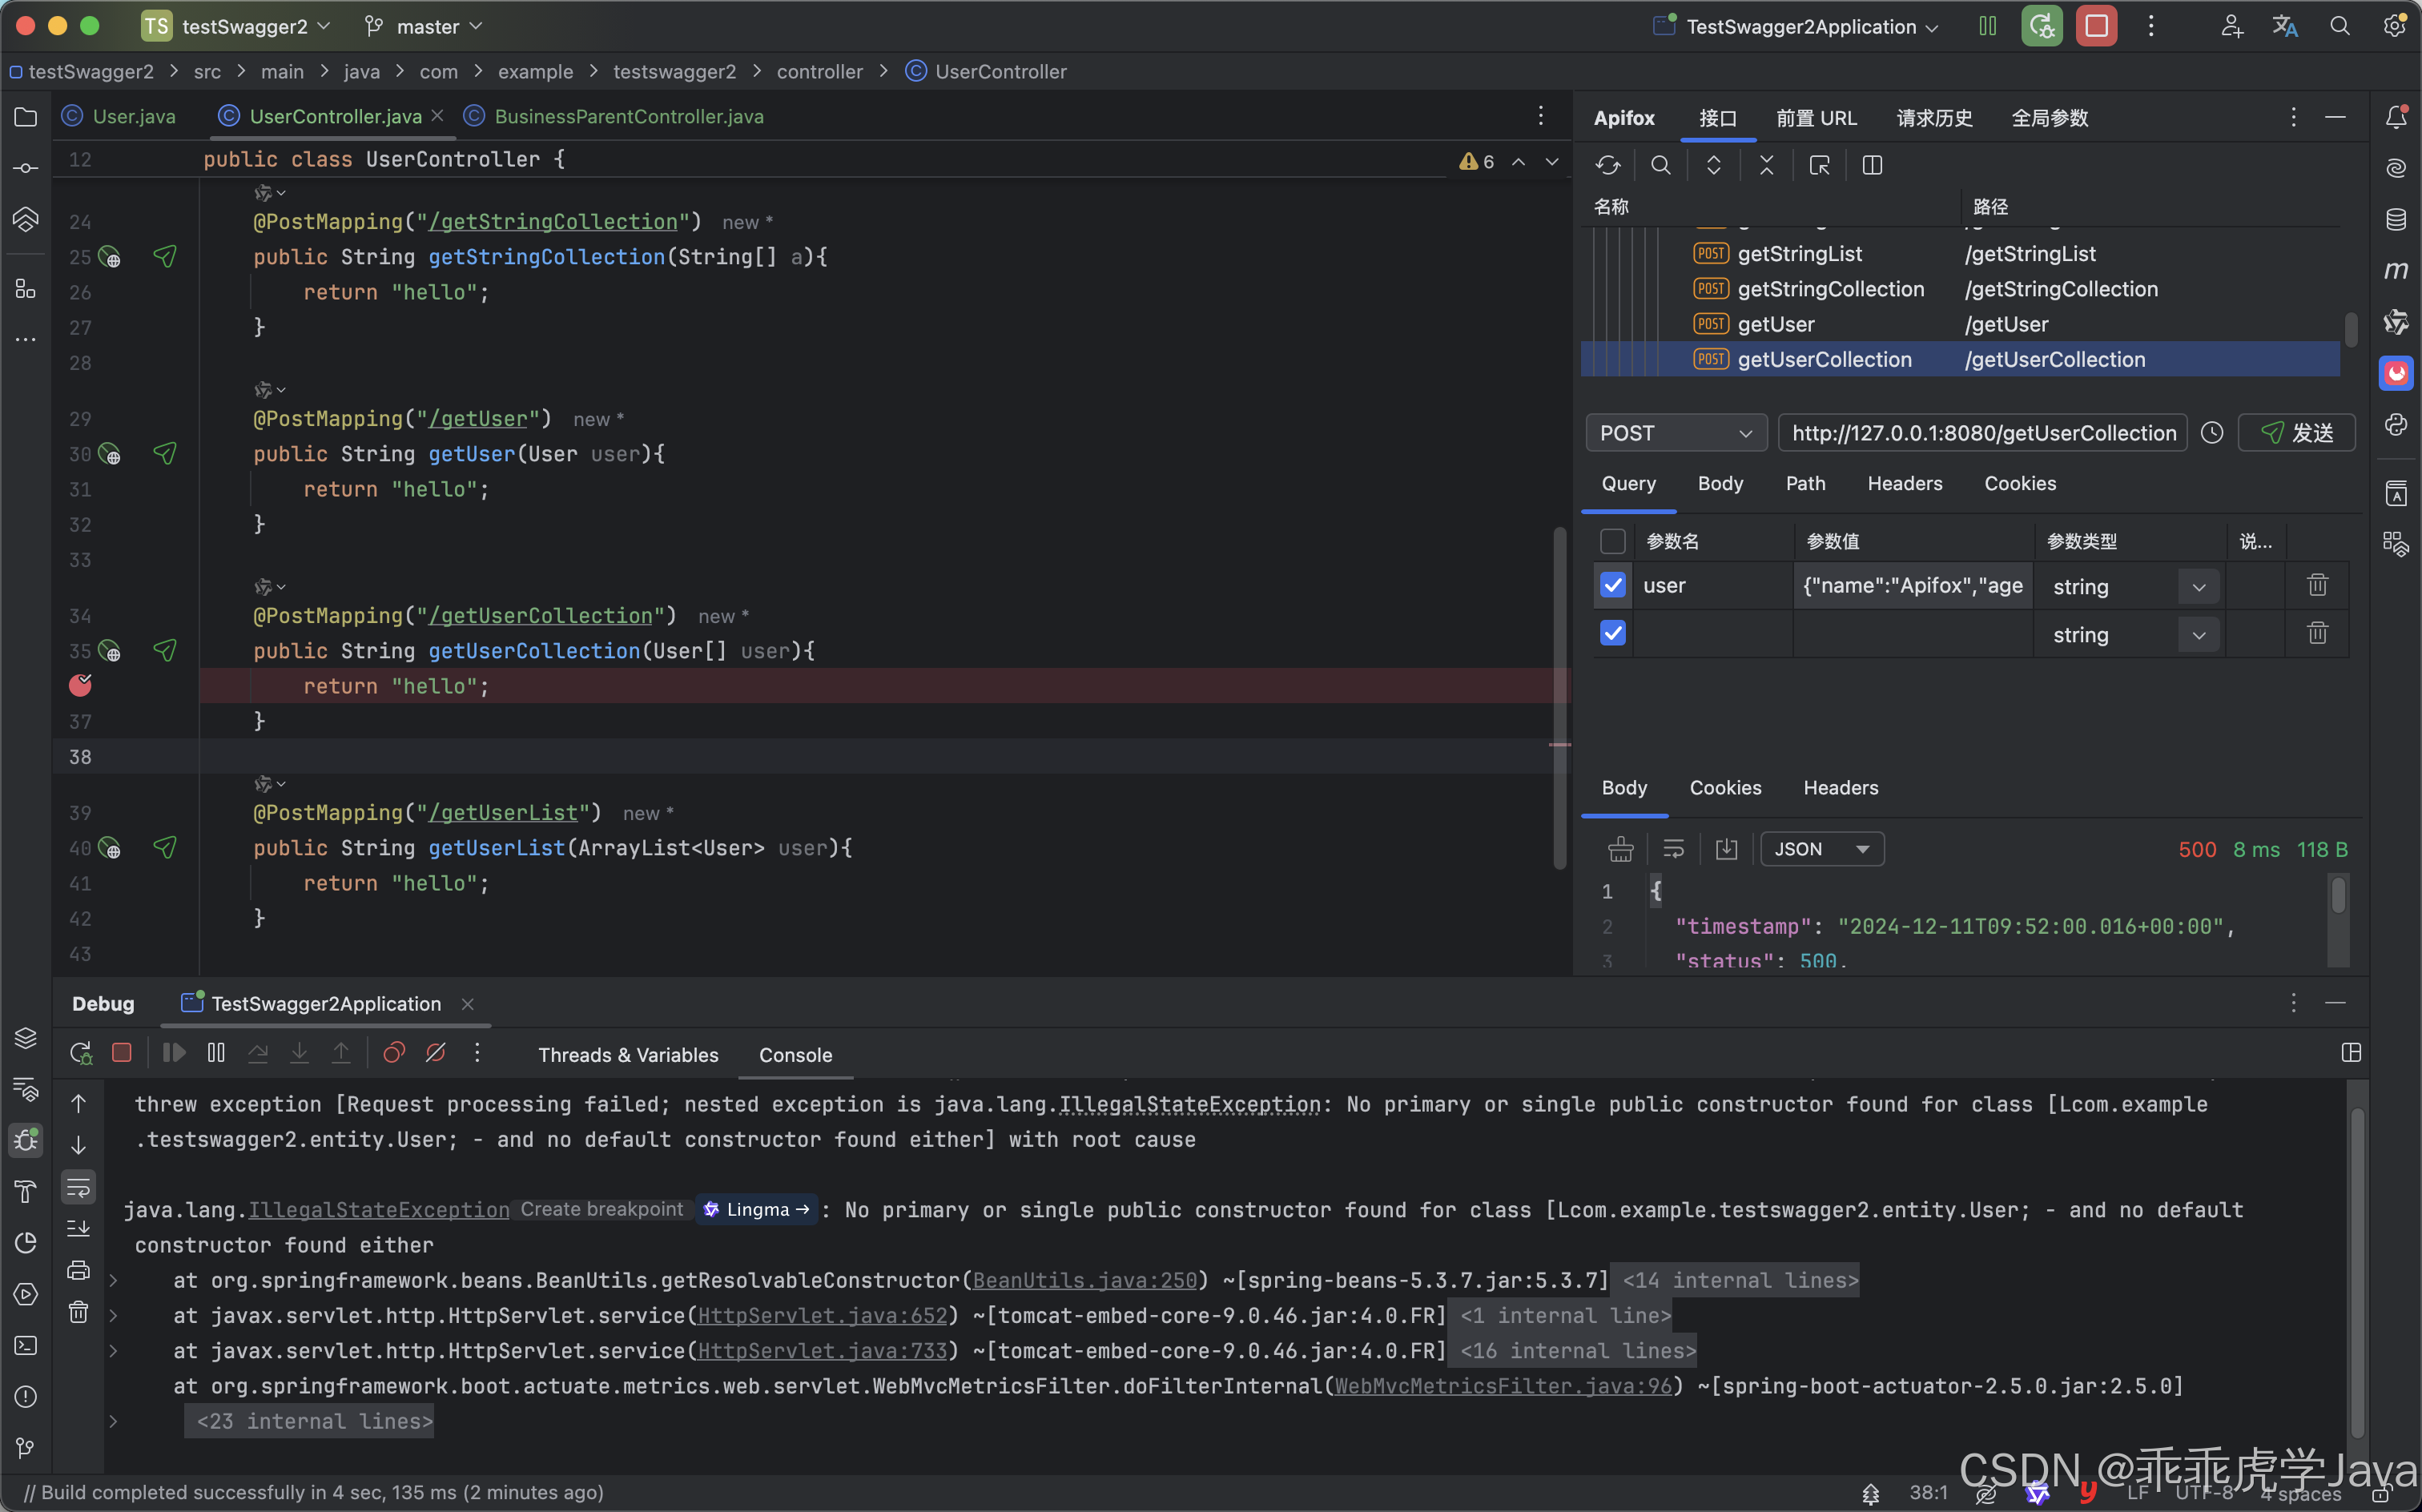
Task: Click the Mute Breakpoints icon
Action: coord(435,1053)
